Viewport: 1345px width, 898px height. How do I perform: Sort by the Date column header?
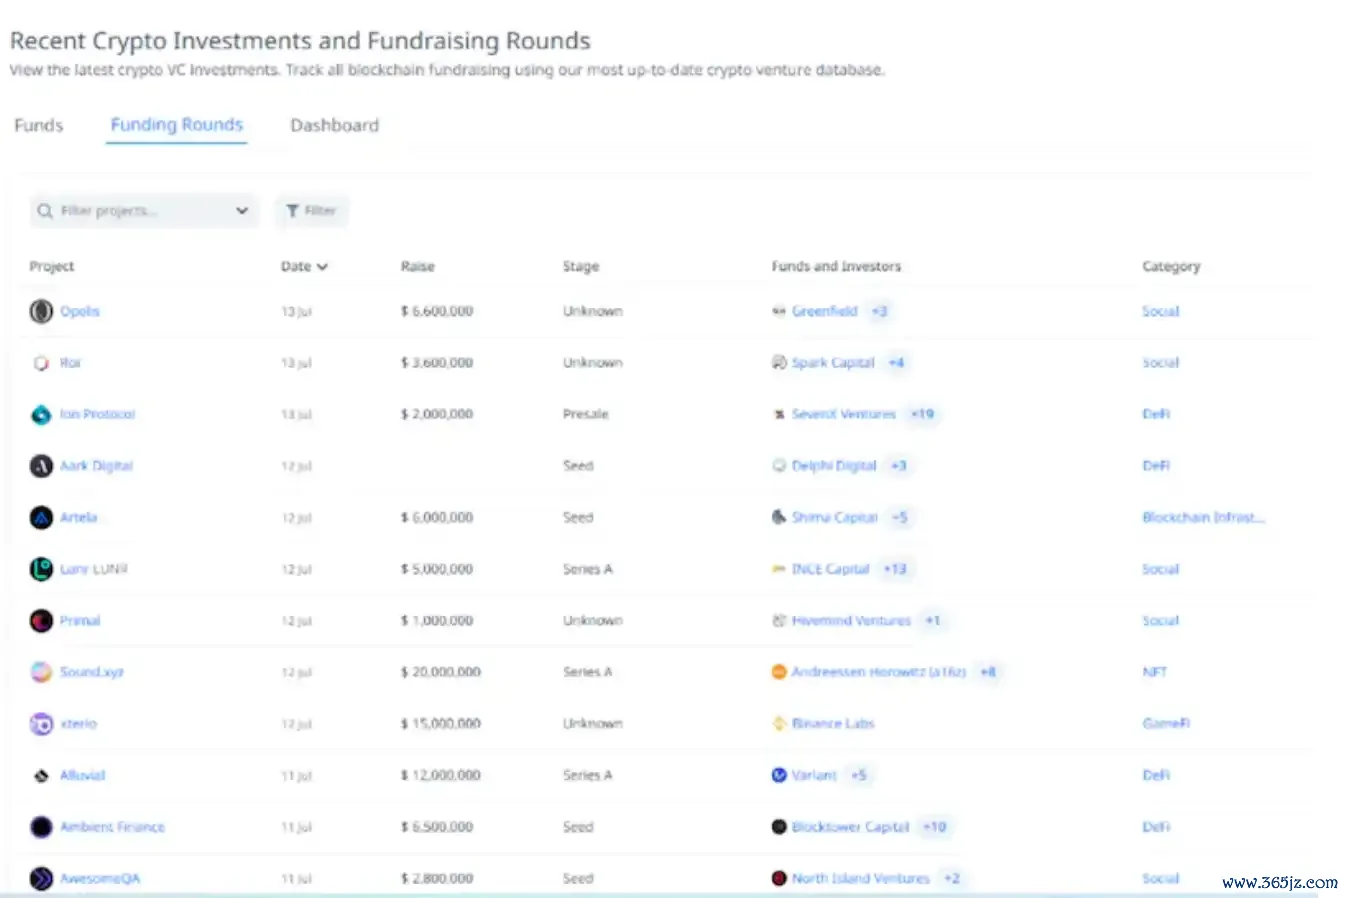point(304,267)
